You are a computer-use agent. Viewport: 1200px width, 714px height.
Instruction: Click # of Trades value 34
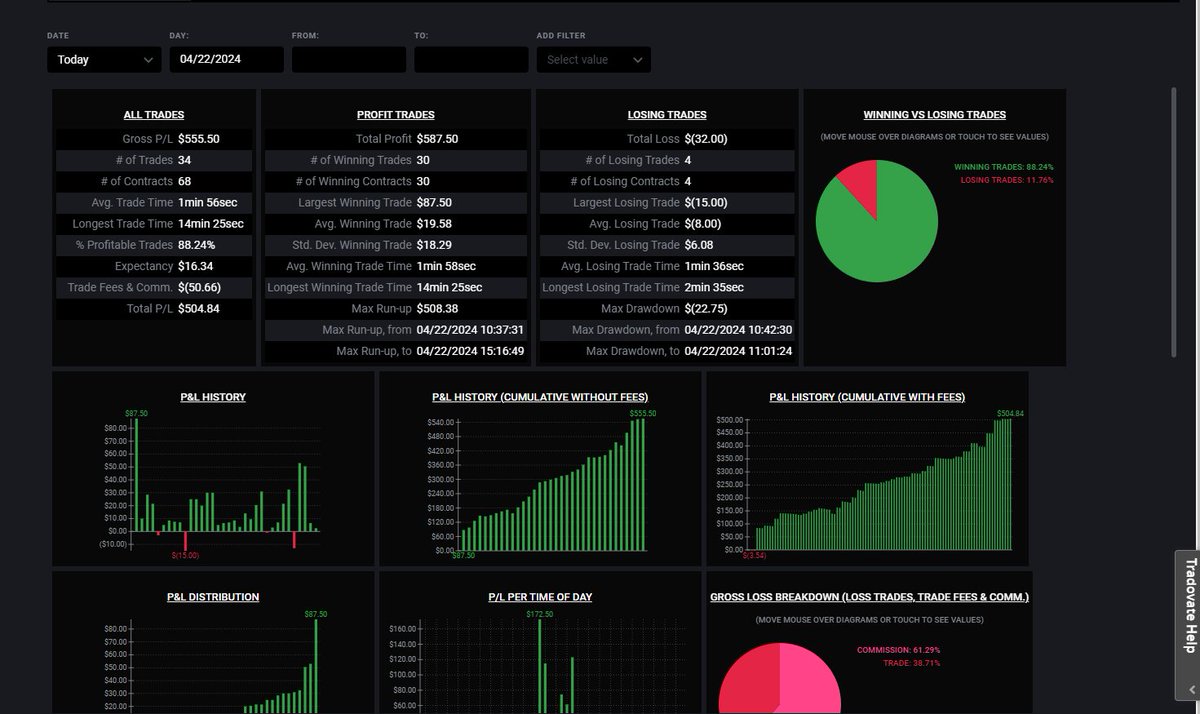click(185, 160)
